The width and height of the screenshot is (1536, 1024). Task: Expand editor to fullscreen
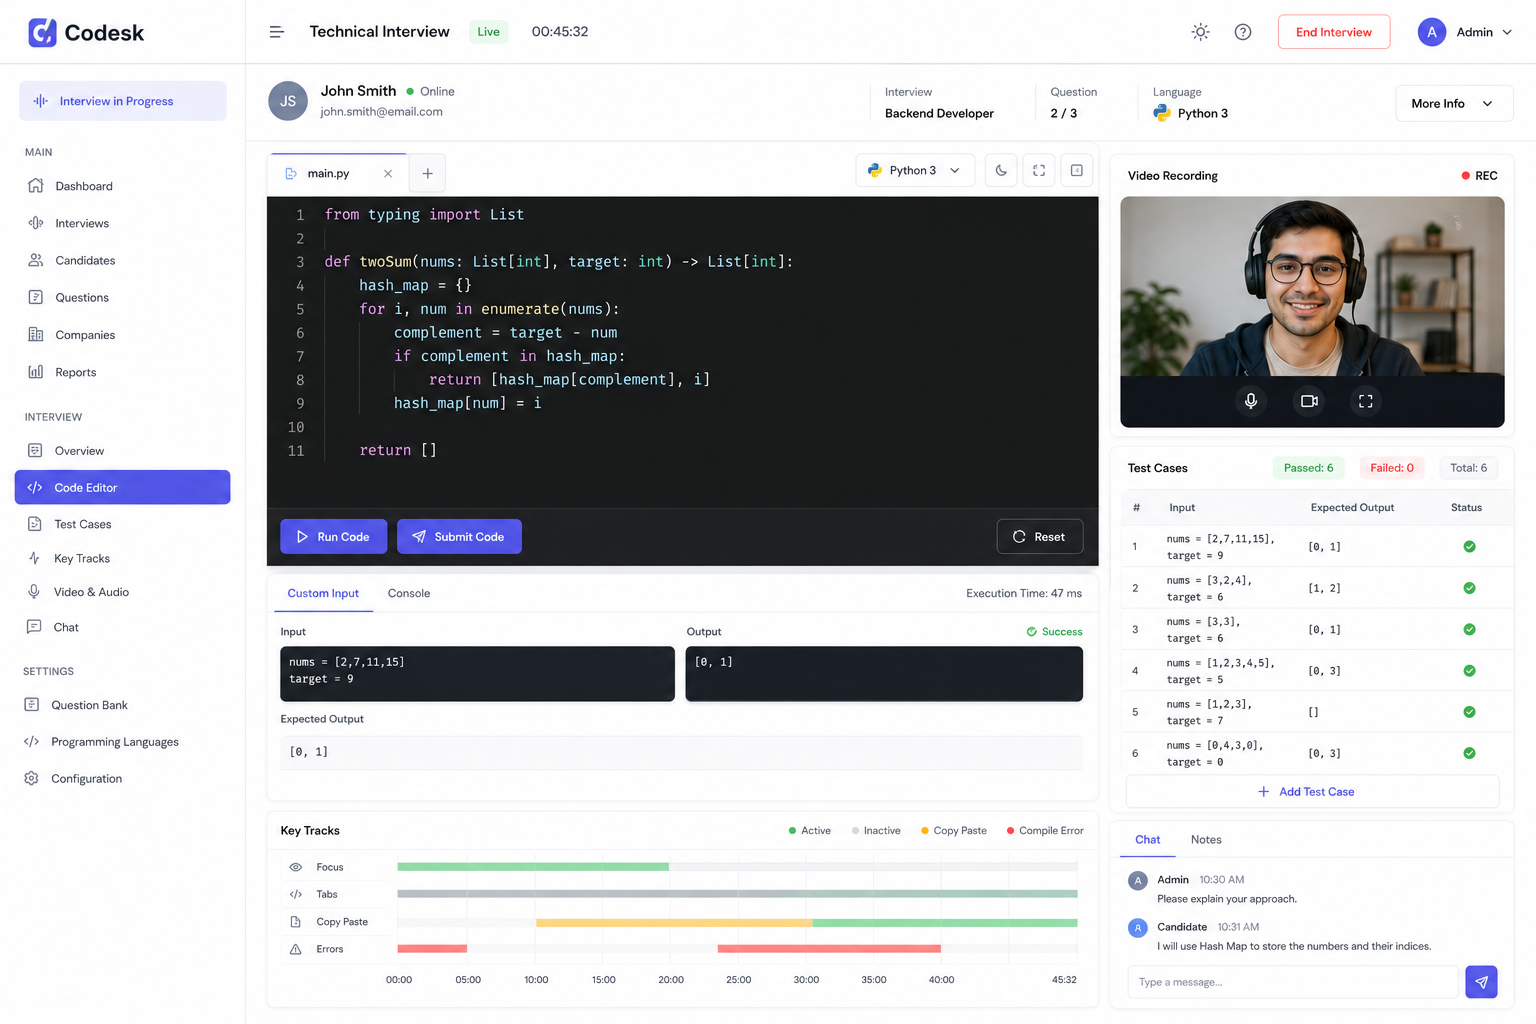click(x=1039, y=170)
